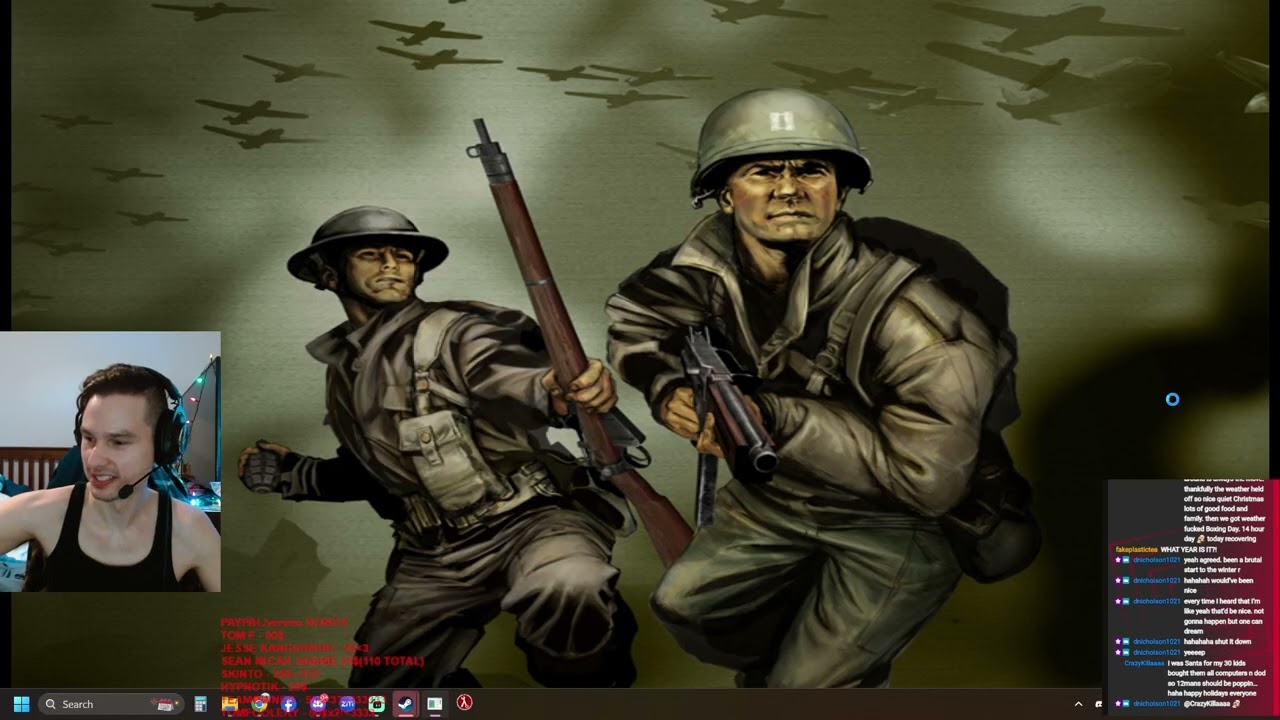Click the 'WHAT YEAR IS IT?!' chat message
This screenshot has height=720, width=1280.
(1189, 550)
